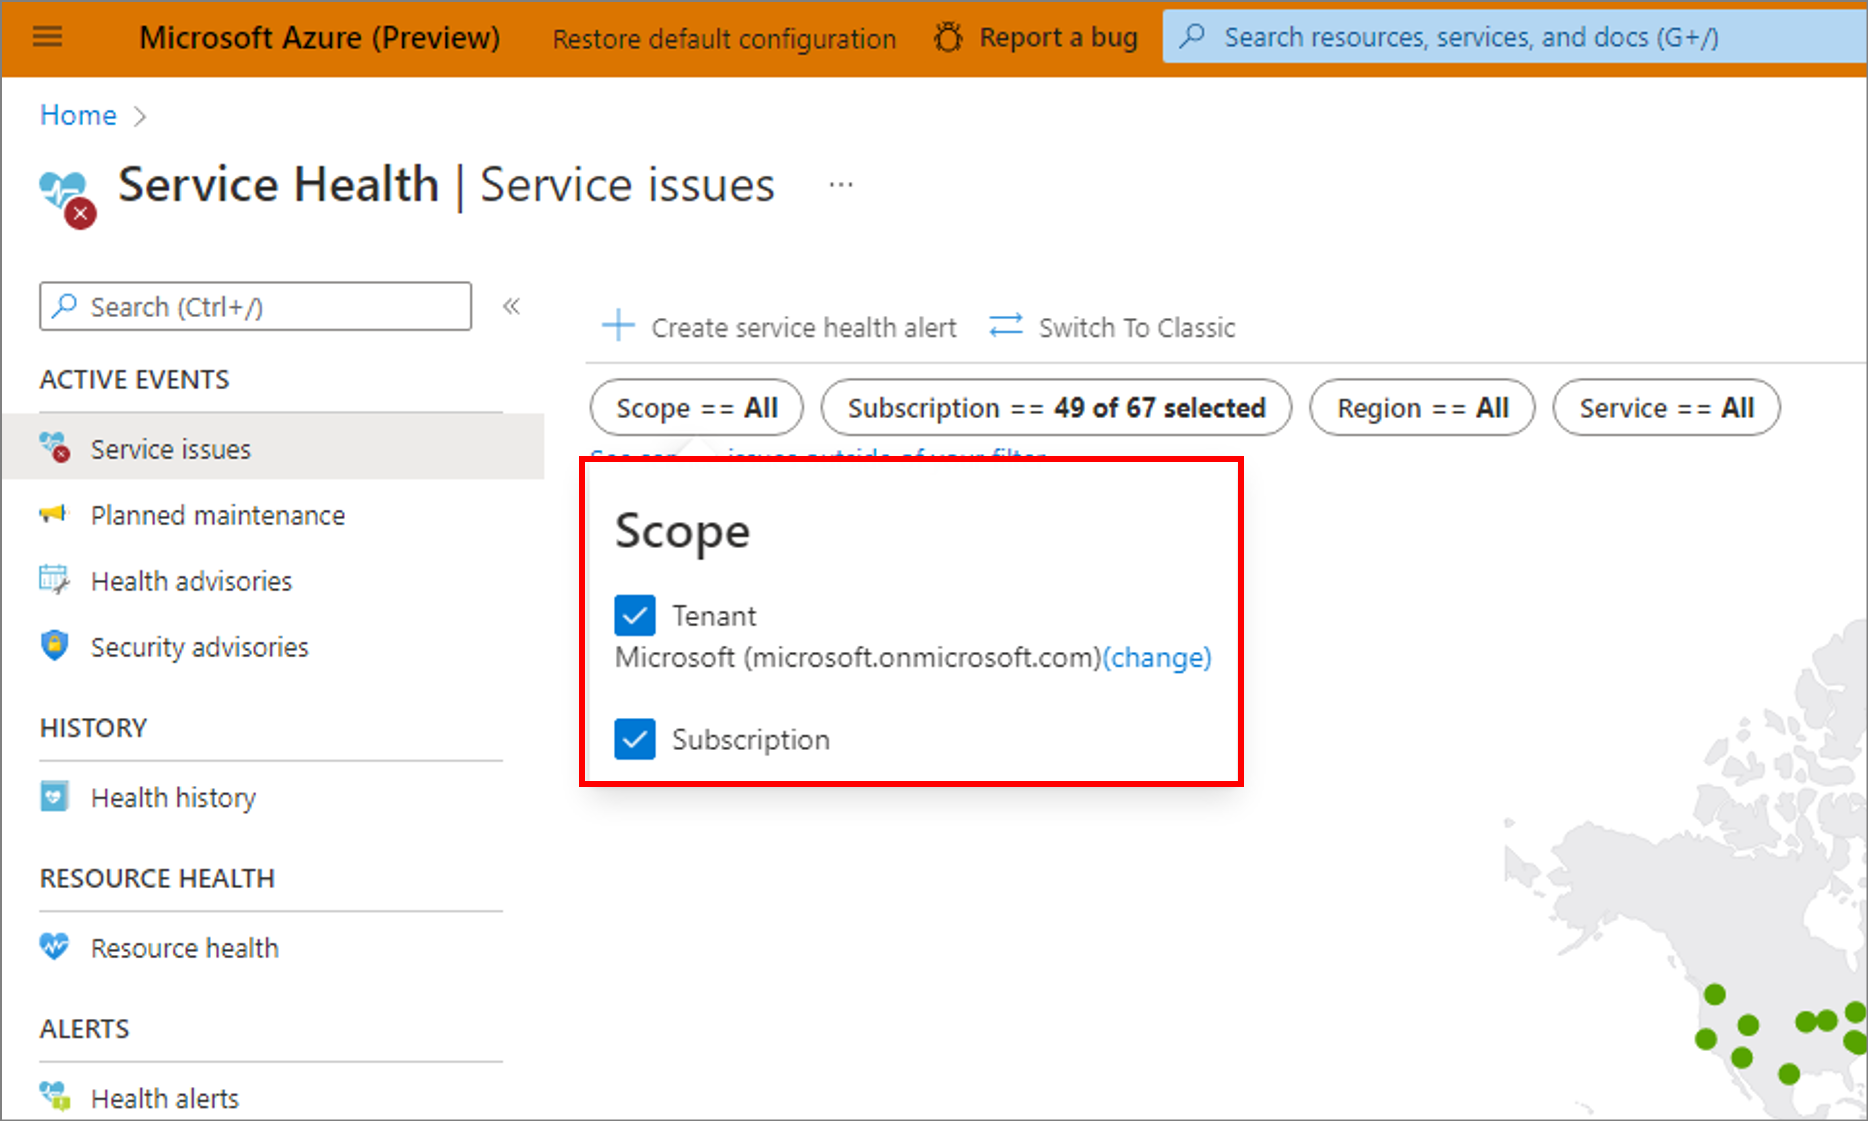Screen dimensions: 1868x1121
Task: Click Restore default configuration
Action: click(724, 38)
